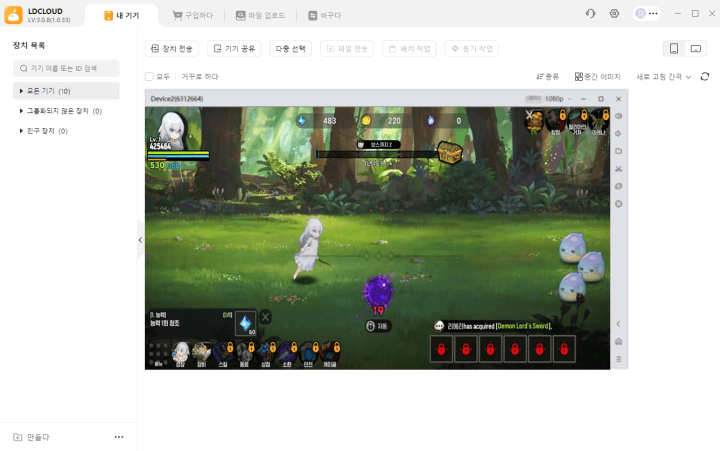Switch to portrait phone view layout
720x451 pixels.
click(674, 48)
